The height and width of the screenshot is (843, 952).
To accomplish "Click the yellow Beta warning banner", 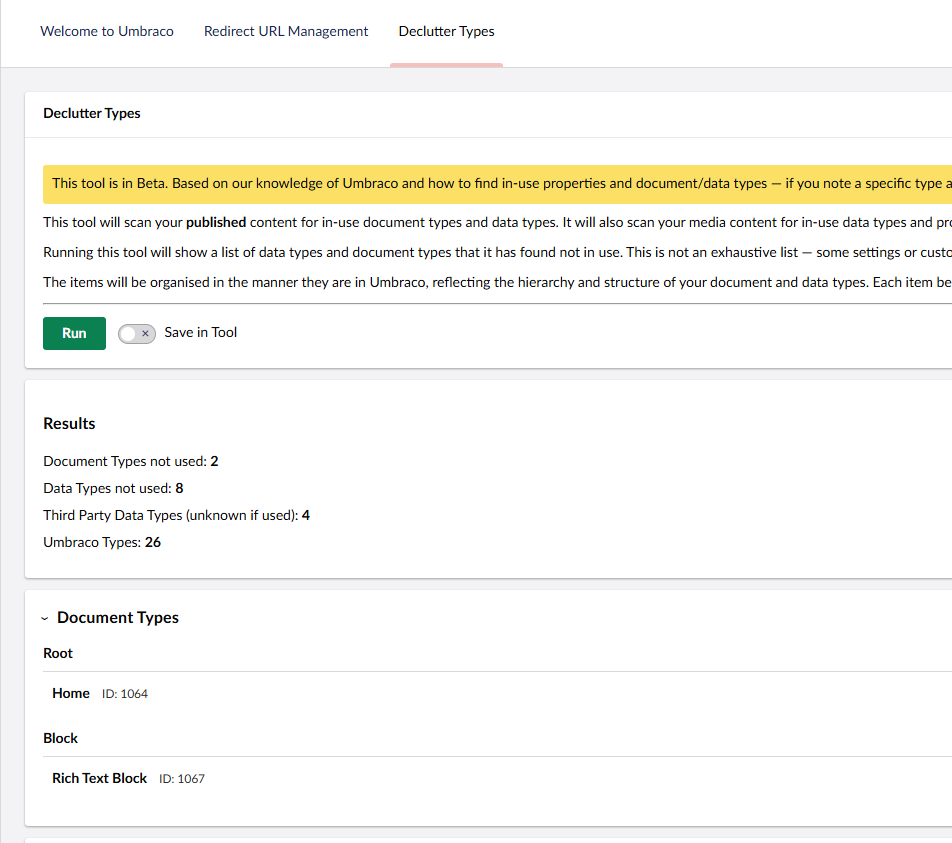I will pos(497,184).
